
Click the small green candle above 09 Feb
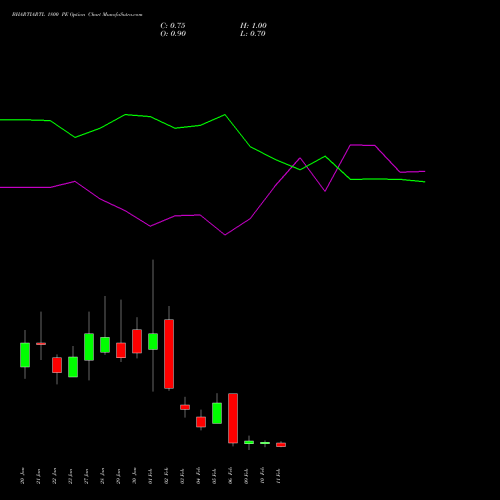coord(249,442)
